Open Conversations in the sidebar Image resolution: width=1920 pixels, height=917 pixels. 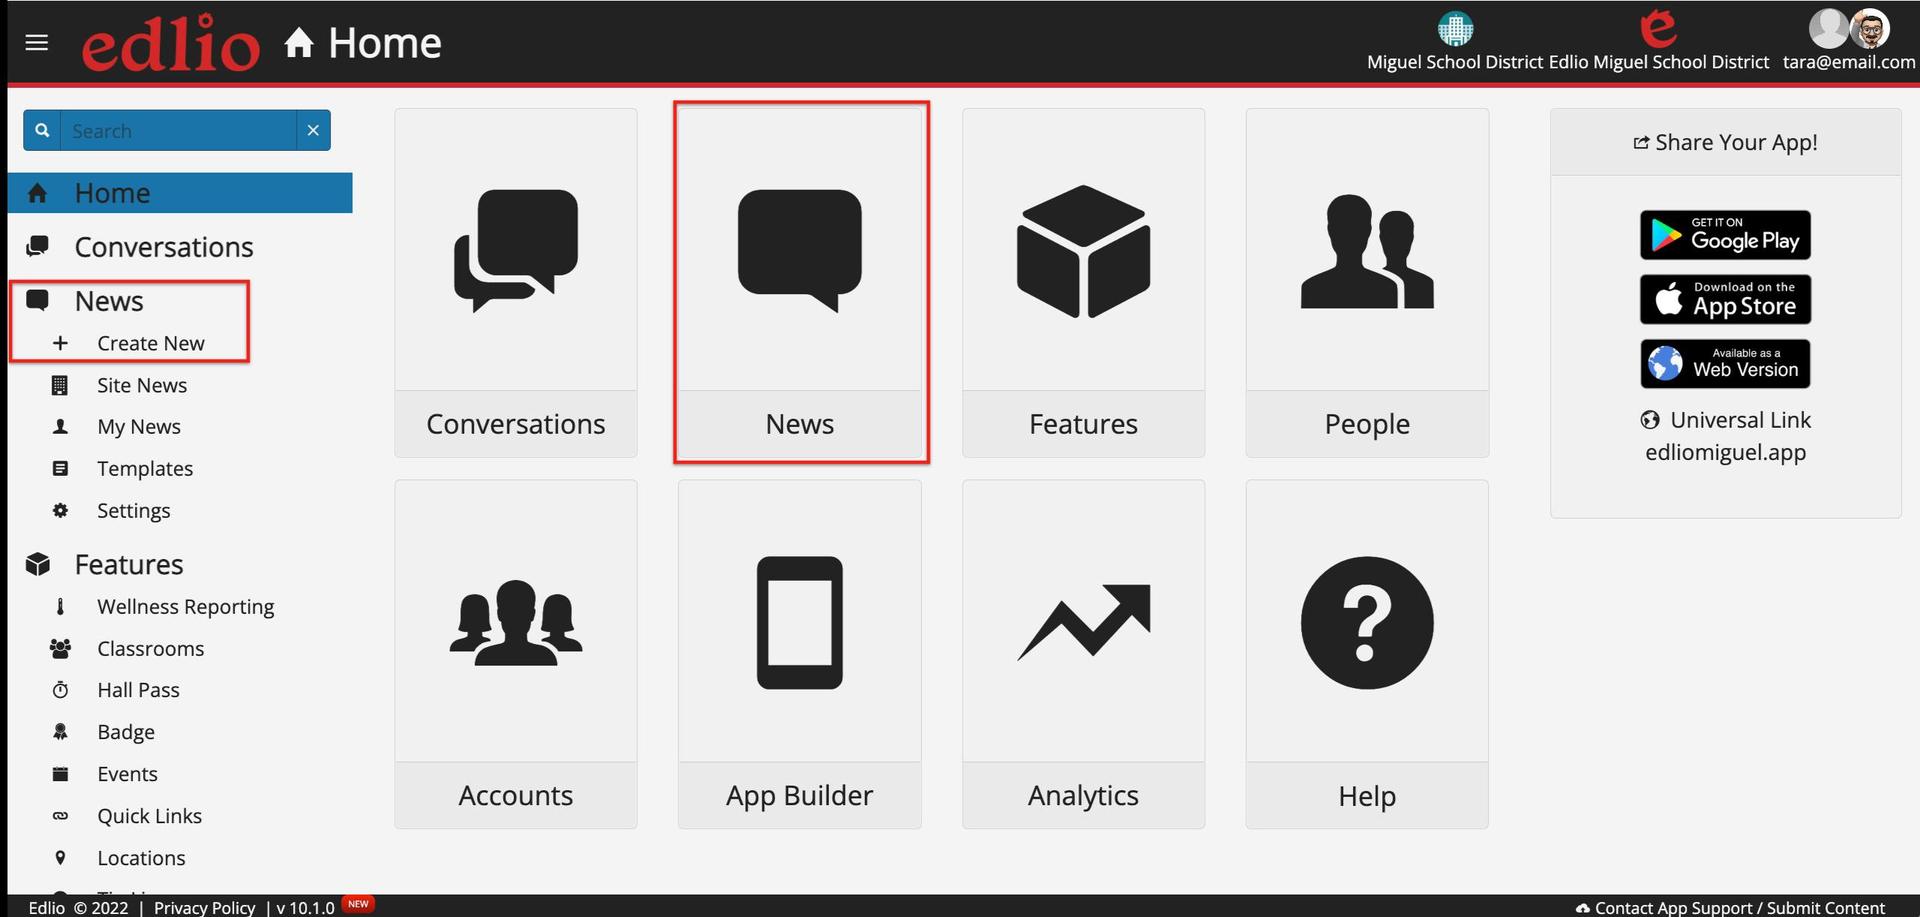pos(164,247)
